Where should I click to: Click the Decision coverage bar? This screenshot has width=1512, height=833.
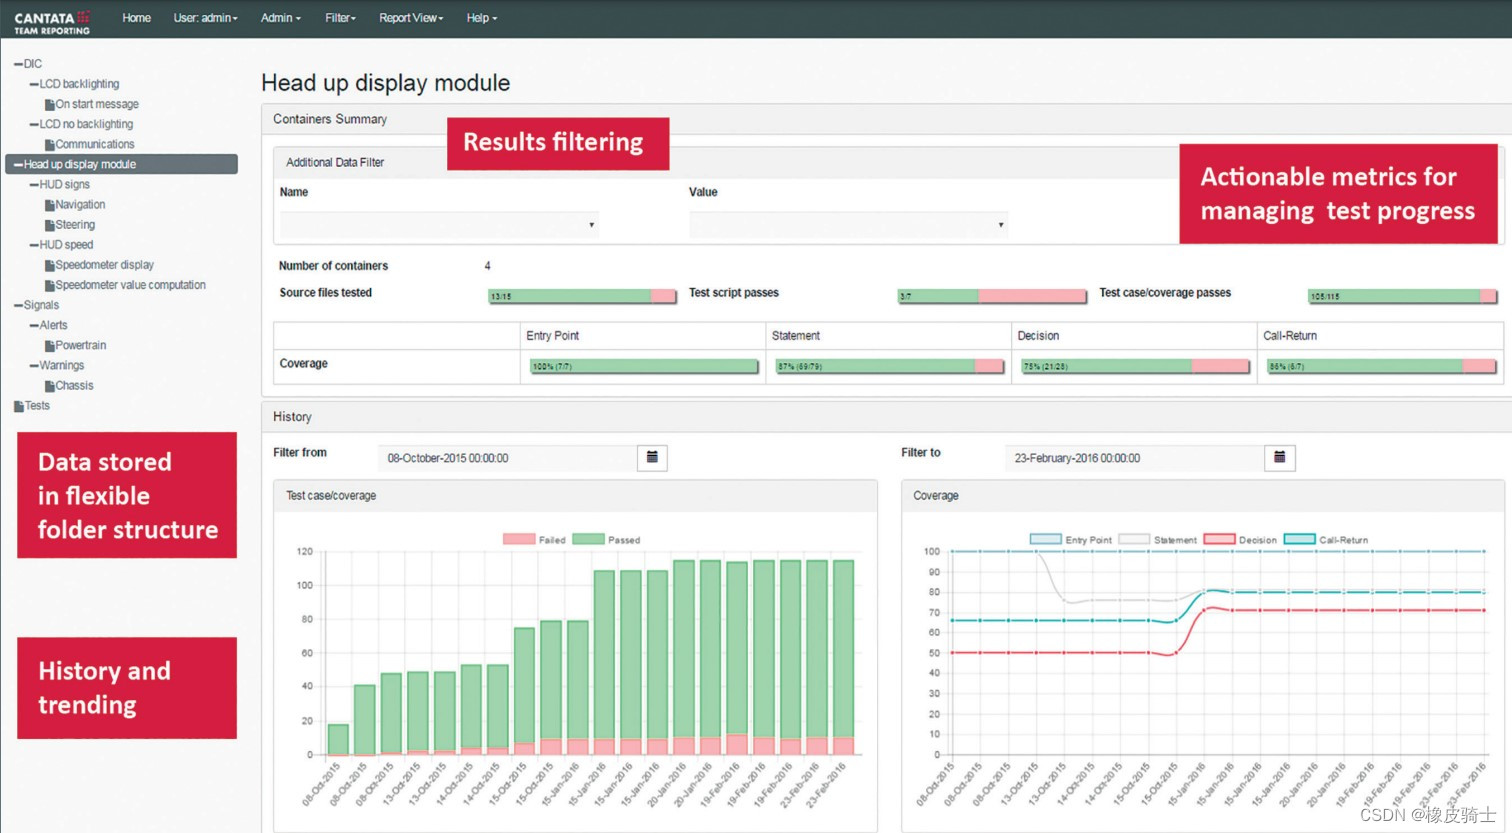pyautogui.click(x=1136, y=366)
